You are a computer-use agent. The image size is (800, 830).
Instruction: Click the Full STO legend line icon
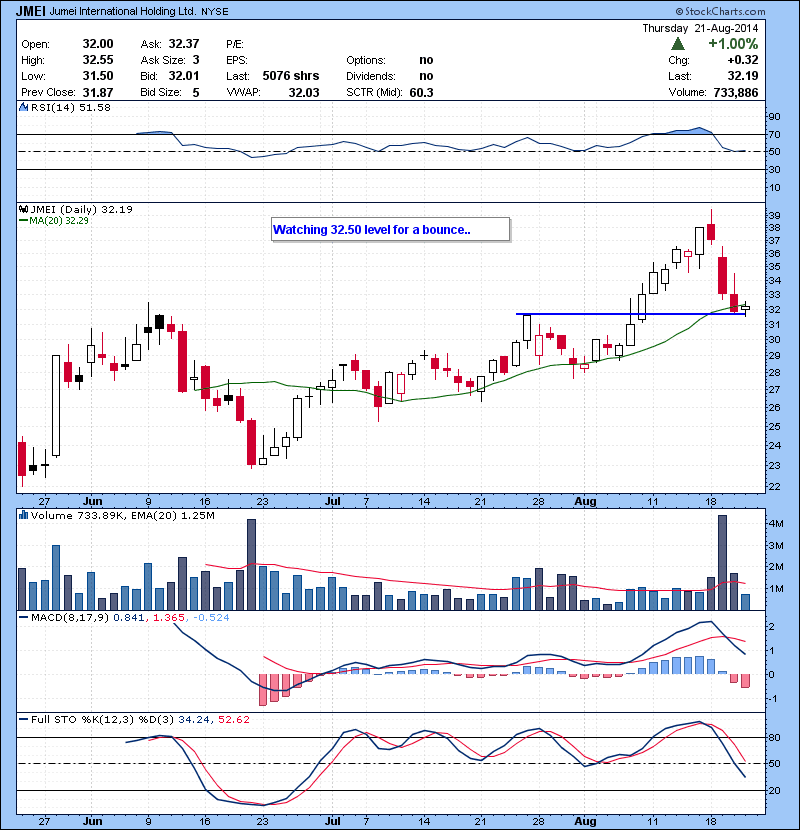click(24, 719)
